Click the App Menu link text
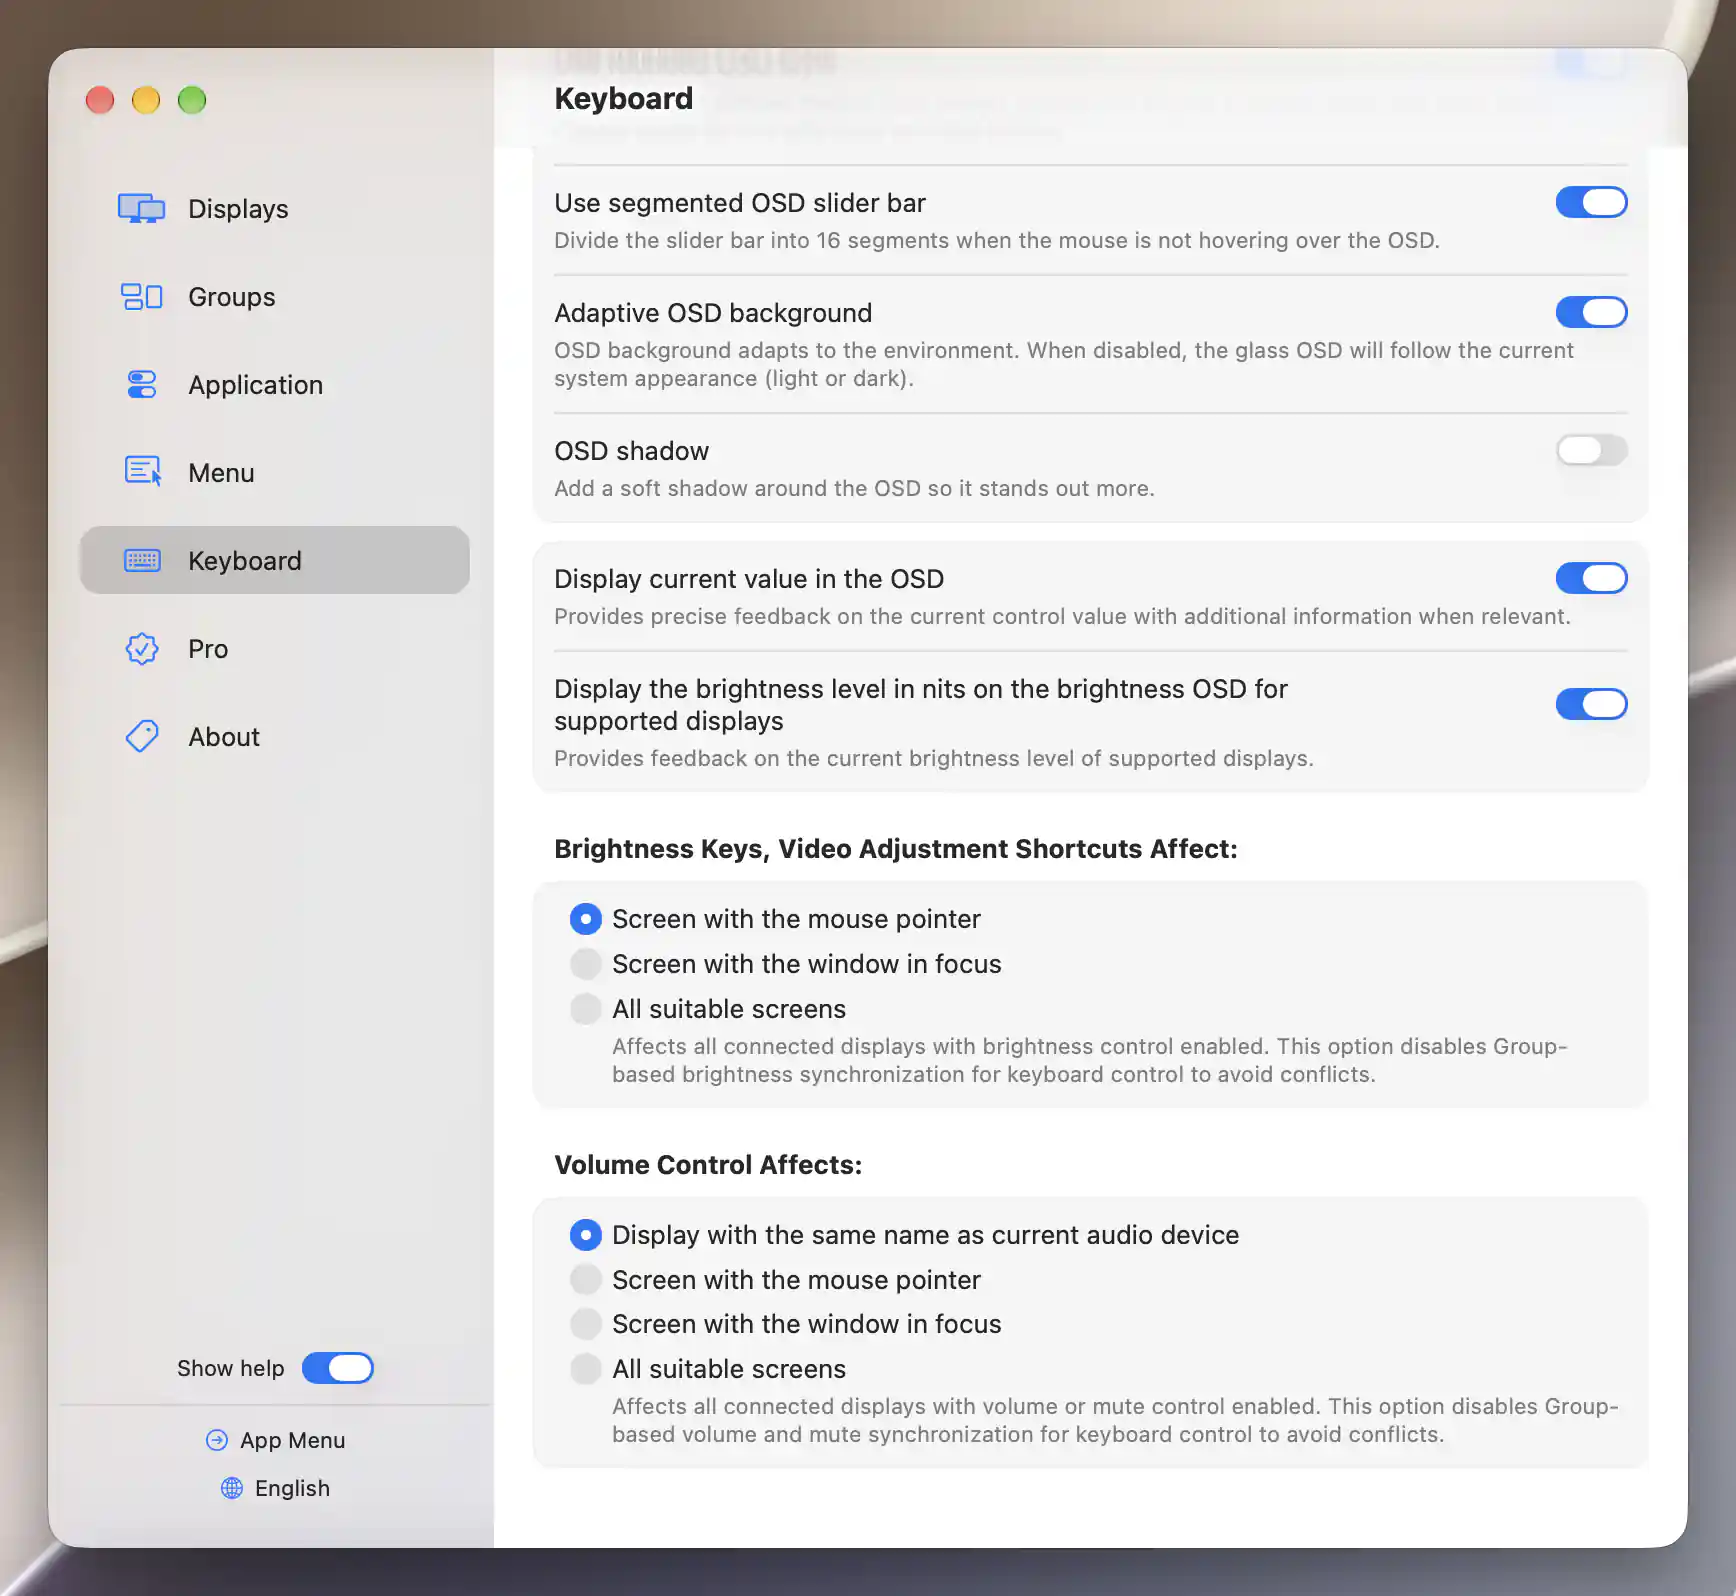Screen dimensions: 1736x1596 pos(292,1440)
